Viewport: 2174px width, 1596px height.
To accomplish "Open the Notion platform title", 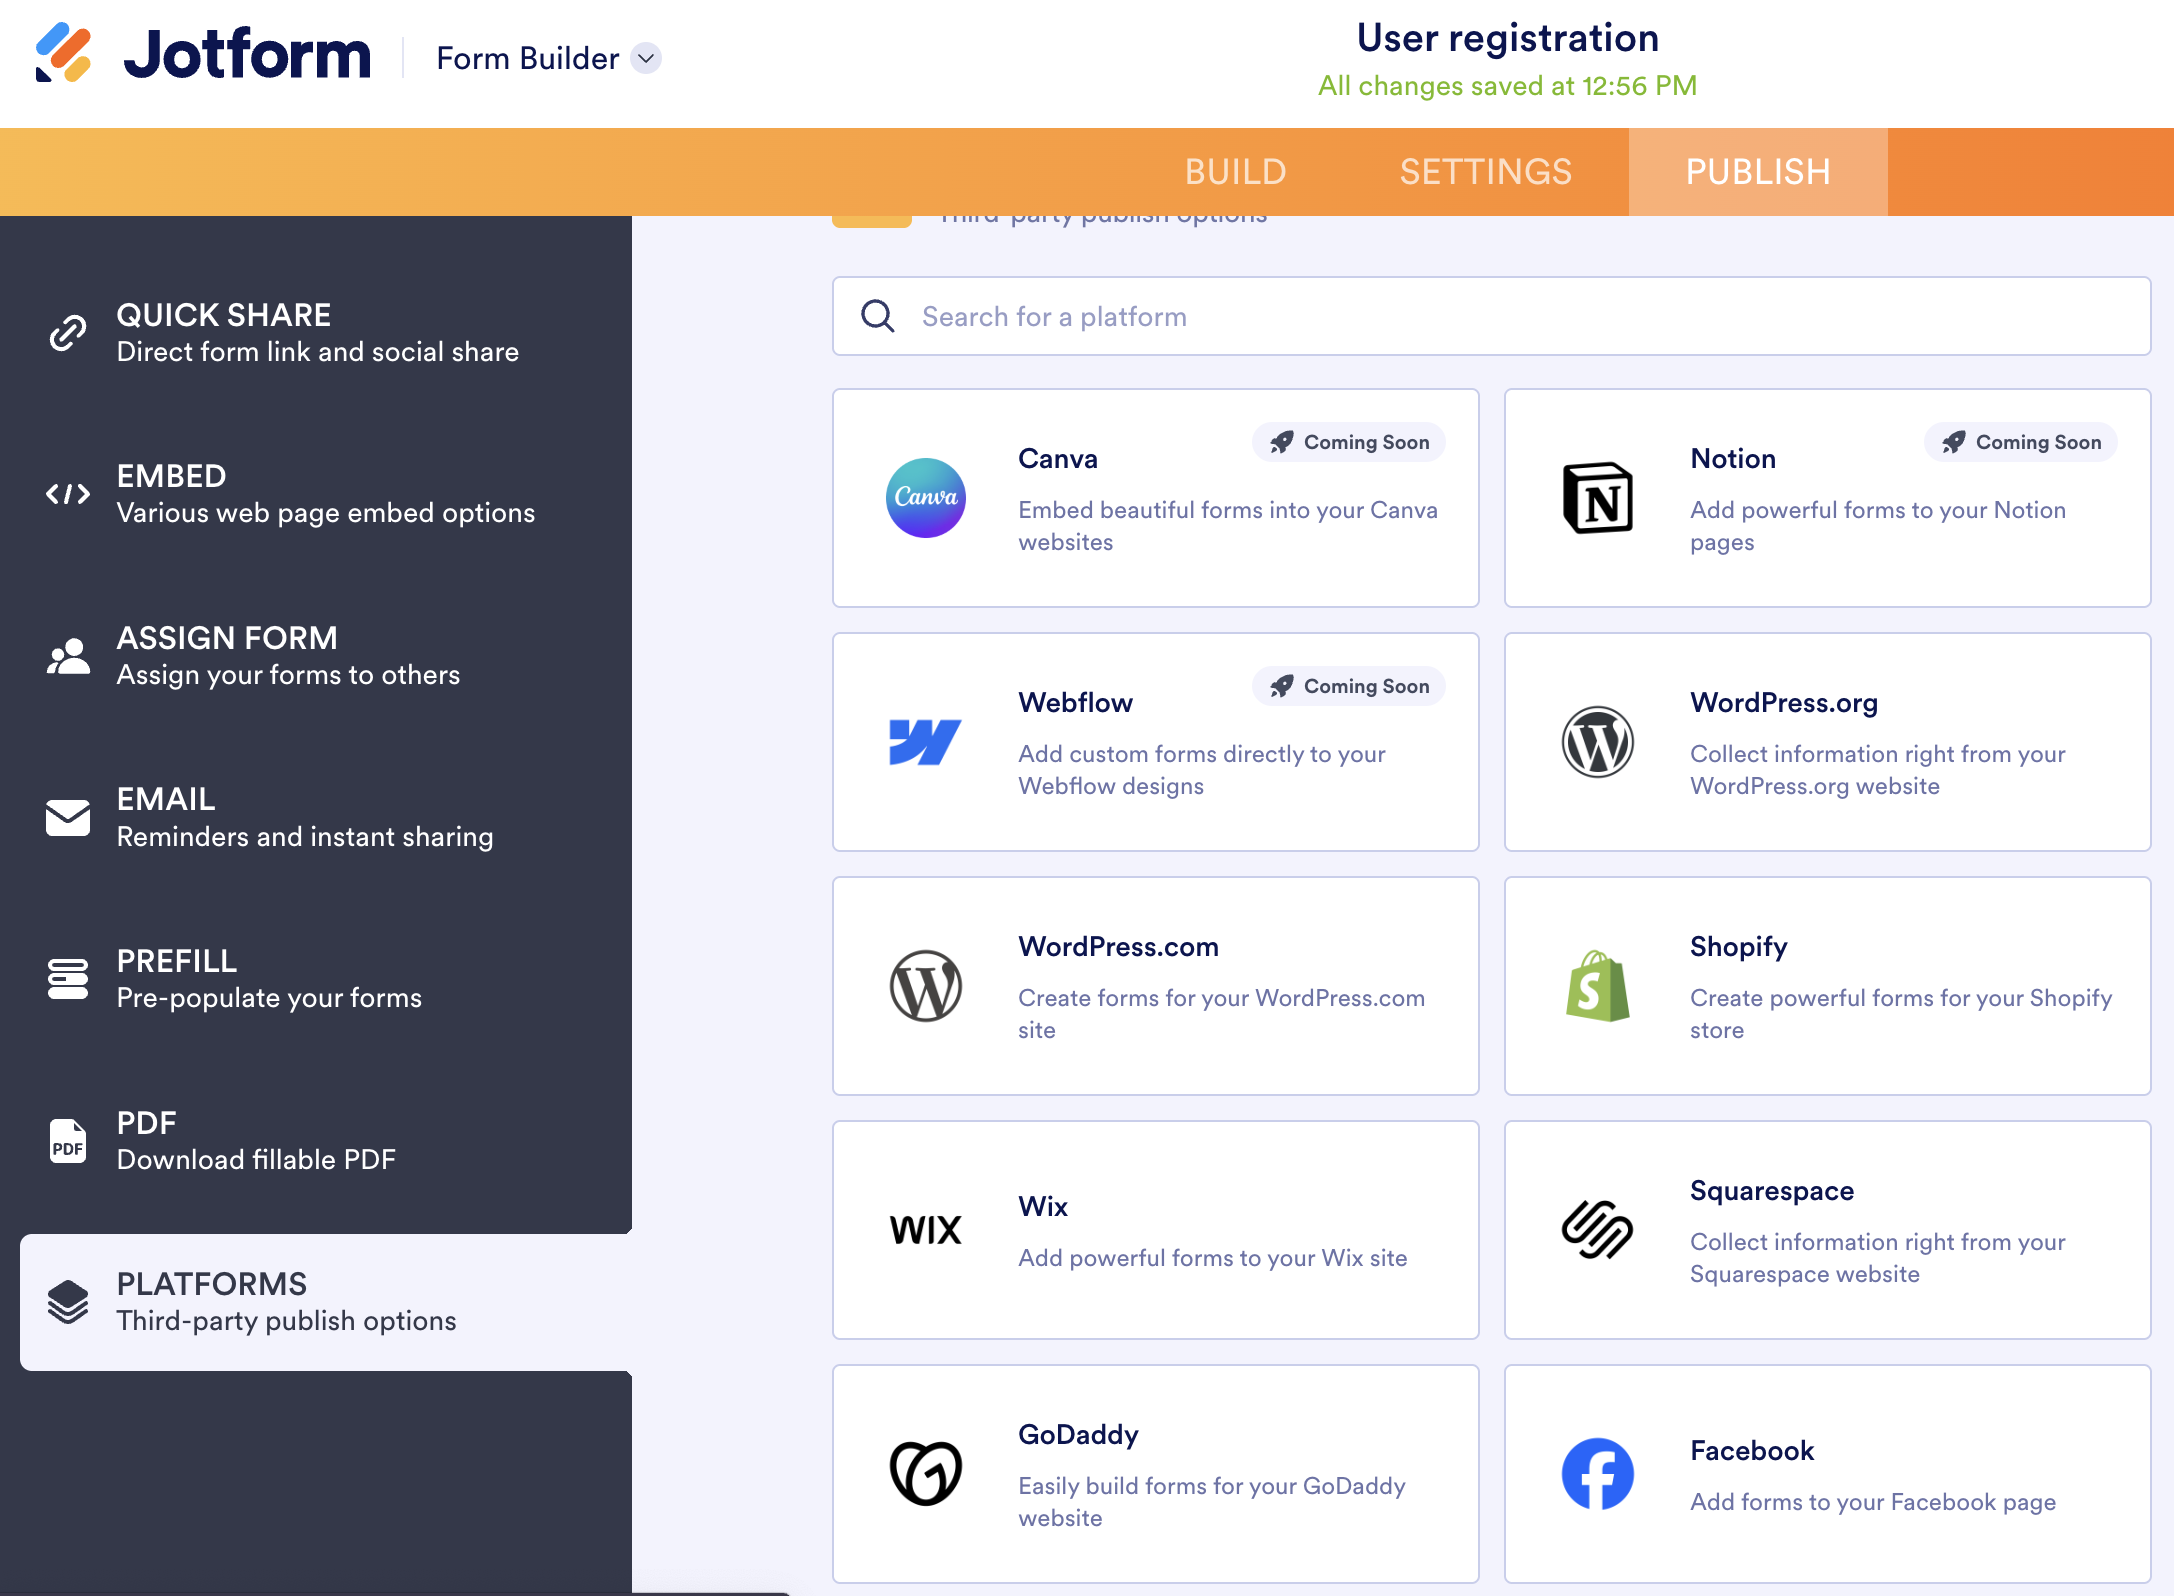I will point(1733,459).
